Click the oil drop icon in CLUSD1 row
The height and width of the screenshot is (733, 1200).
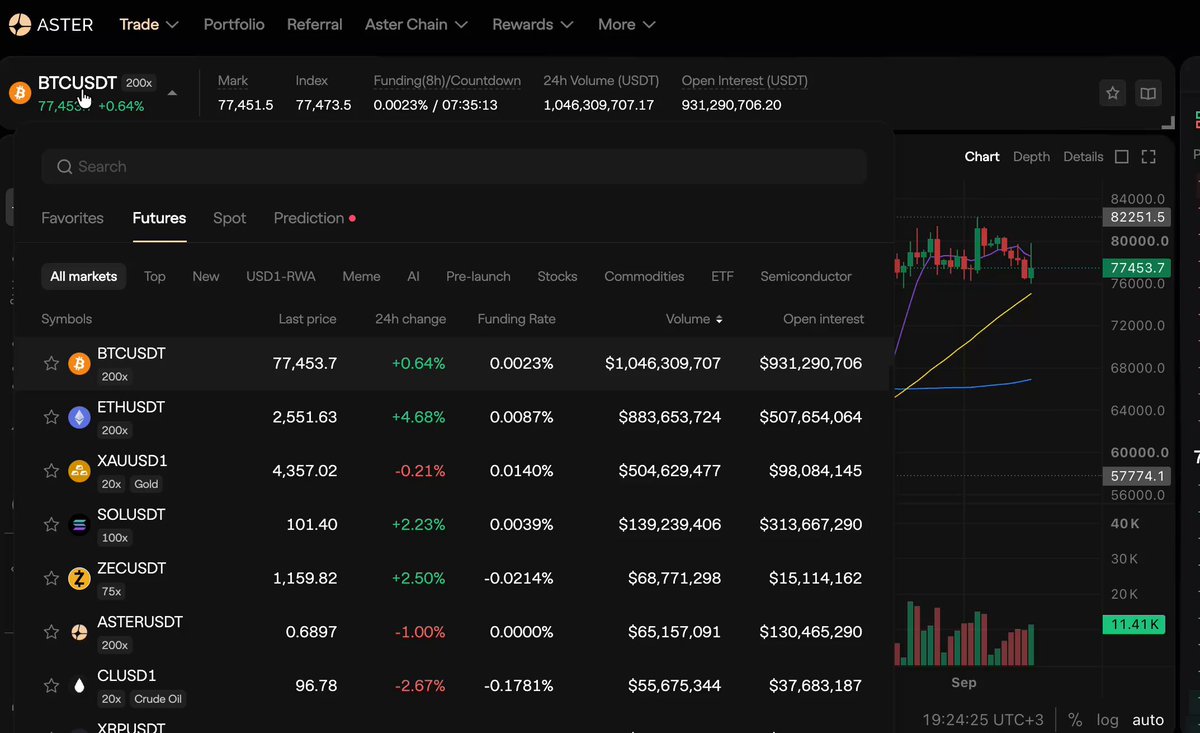click(x=79, y=686)
